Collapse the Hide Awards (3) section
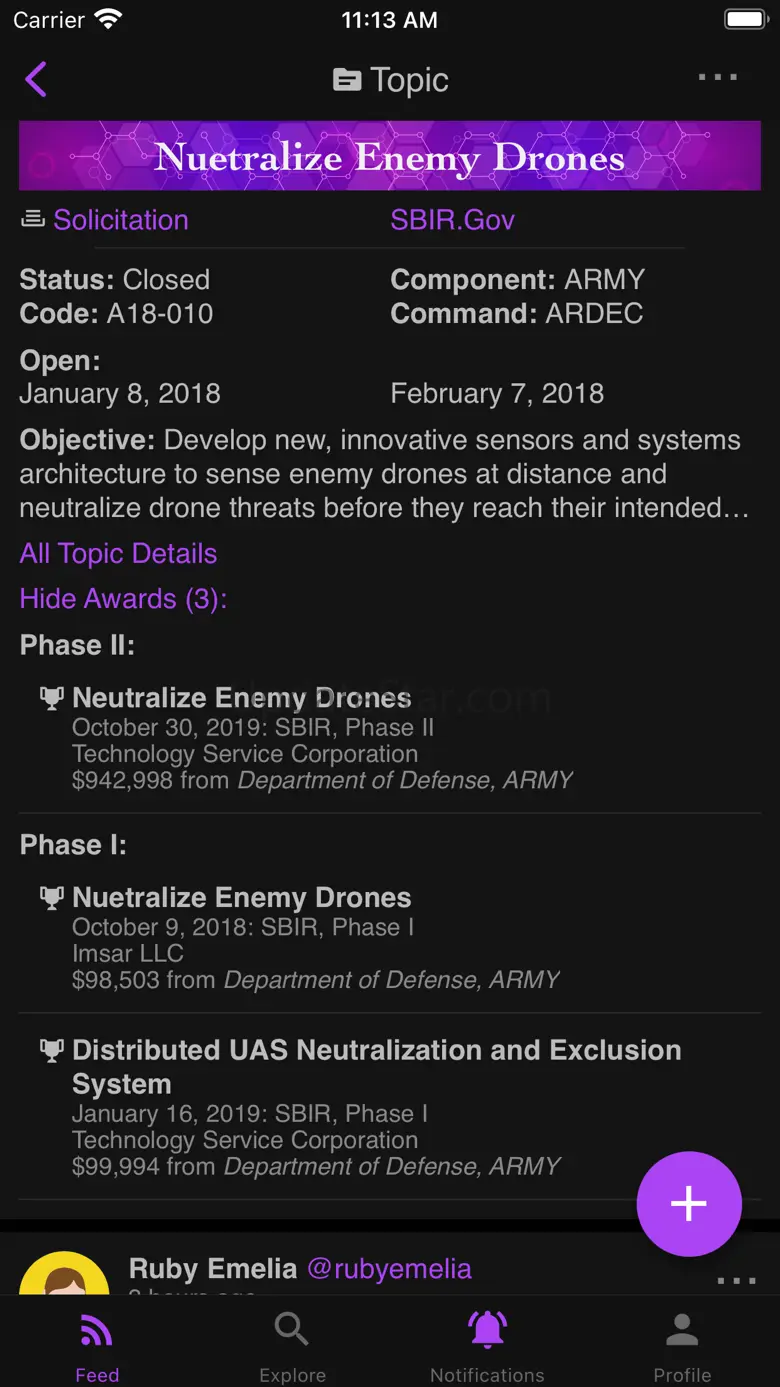 (x=123, y=599)
